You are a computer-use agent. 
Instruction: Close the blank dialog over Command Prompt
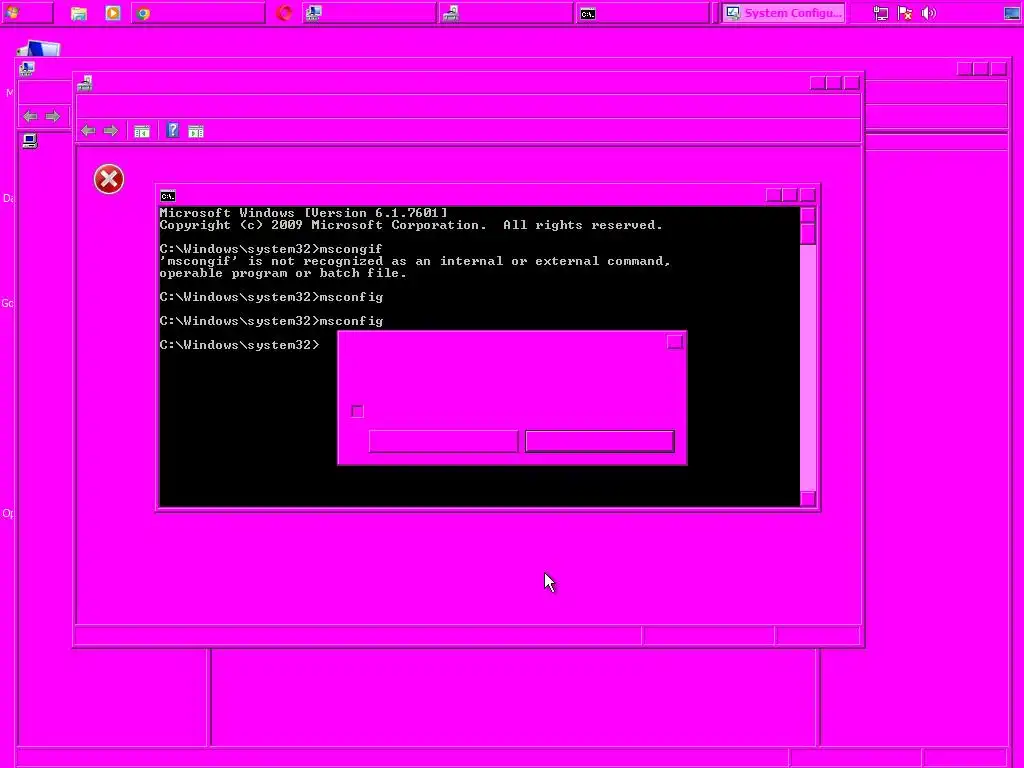click(x=675, y=342)
